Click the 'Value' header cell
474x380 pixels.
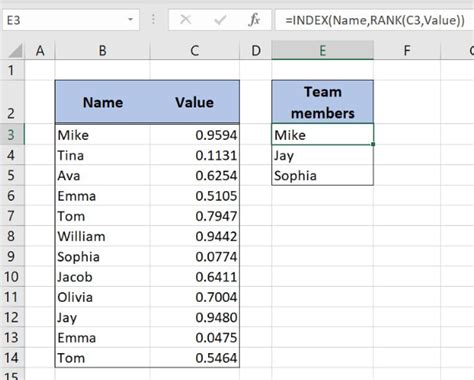(195, 102)
